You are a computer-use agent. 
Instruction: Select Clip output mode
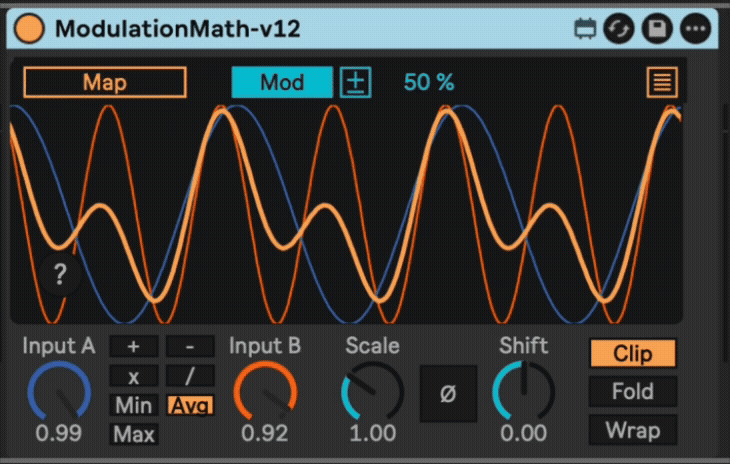click(633, 353)
